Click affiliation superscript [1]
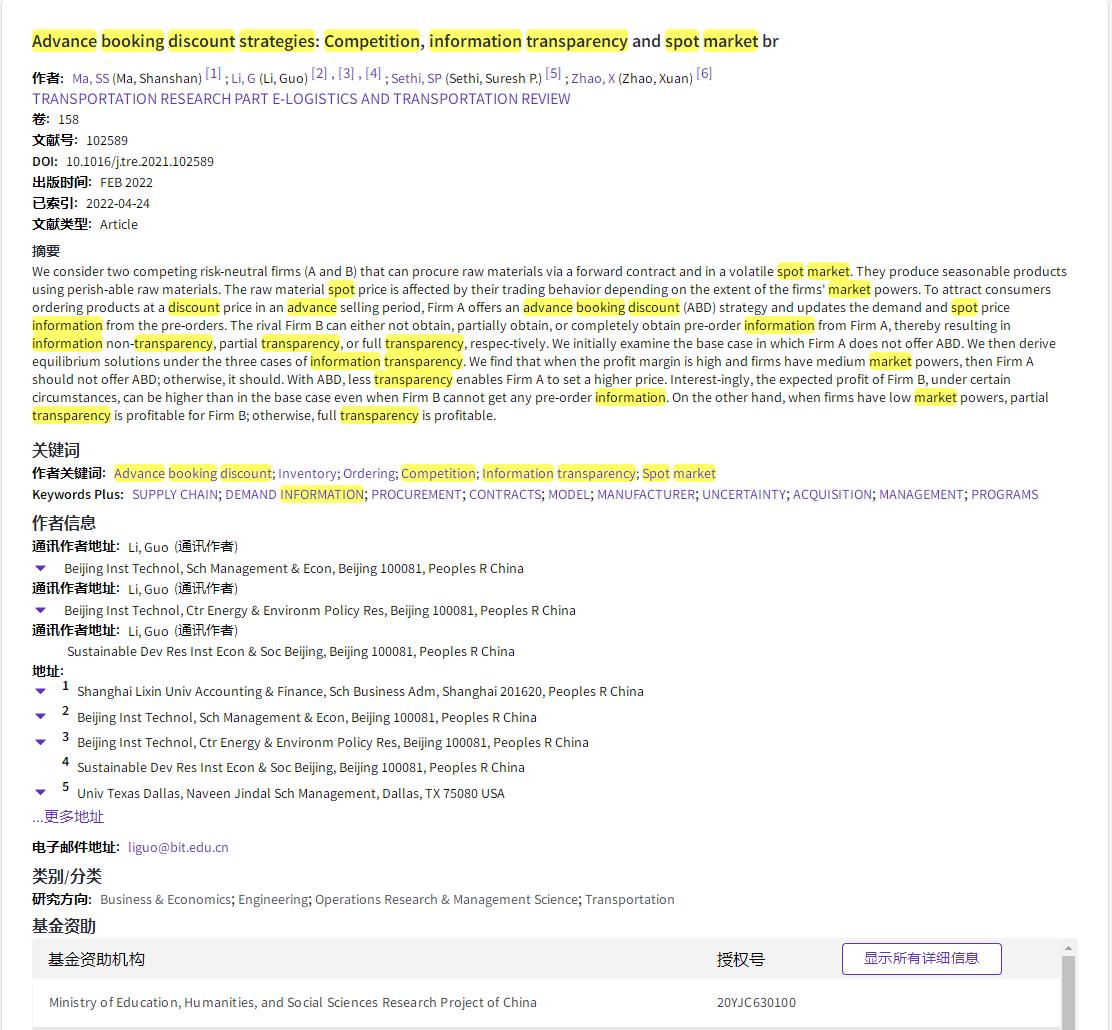 [213, 73]
